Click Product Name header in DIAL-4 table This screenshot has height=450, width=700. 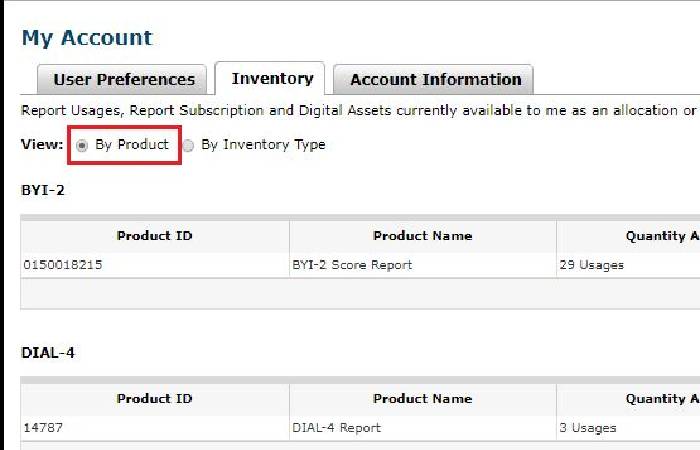pos(422,398)
